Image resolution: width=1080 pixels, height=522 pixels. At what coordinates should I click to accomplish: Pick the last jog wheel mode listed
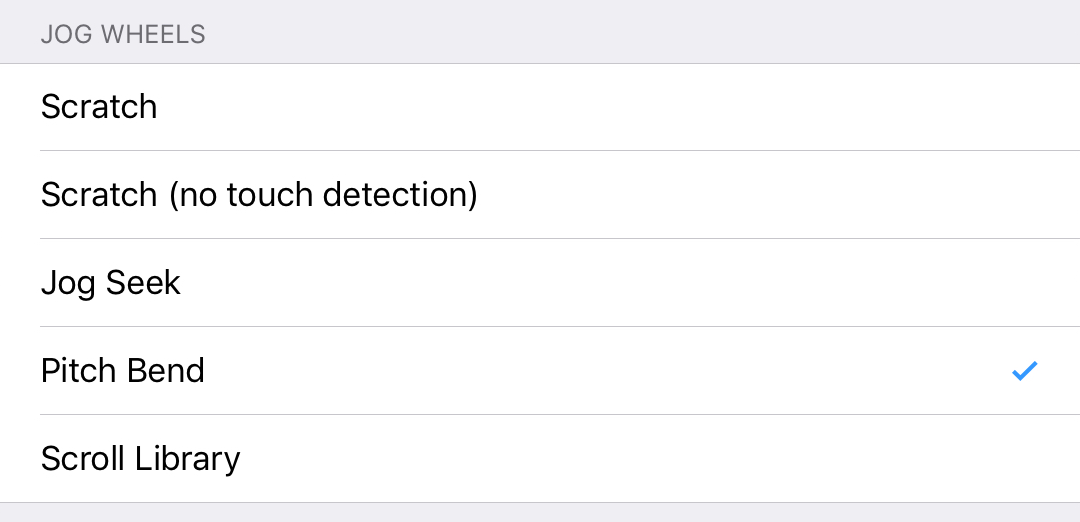[540, 459]
